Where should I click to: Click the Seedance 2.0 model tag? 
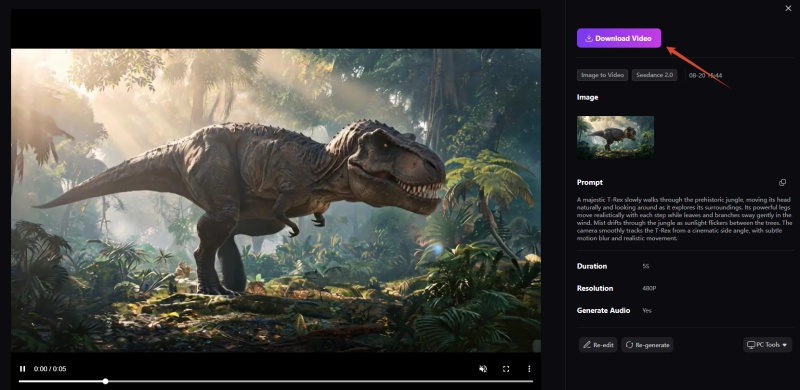[x=655, y=75]
